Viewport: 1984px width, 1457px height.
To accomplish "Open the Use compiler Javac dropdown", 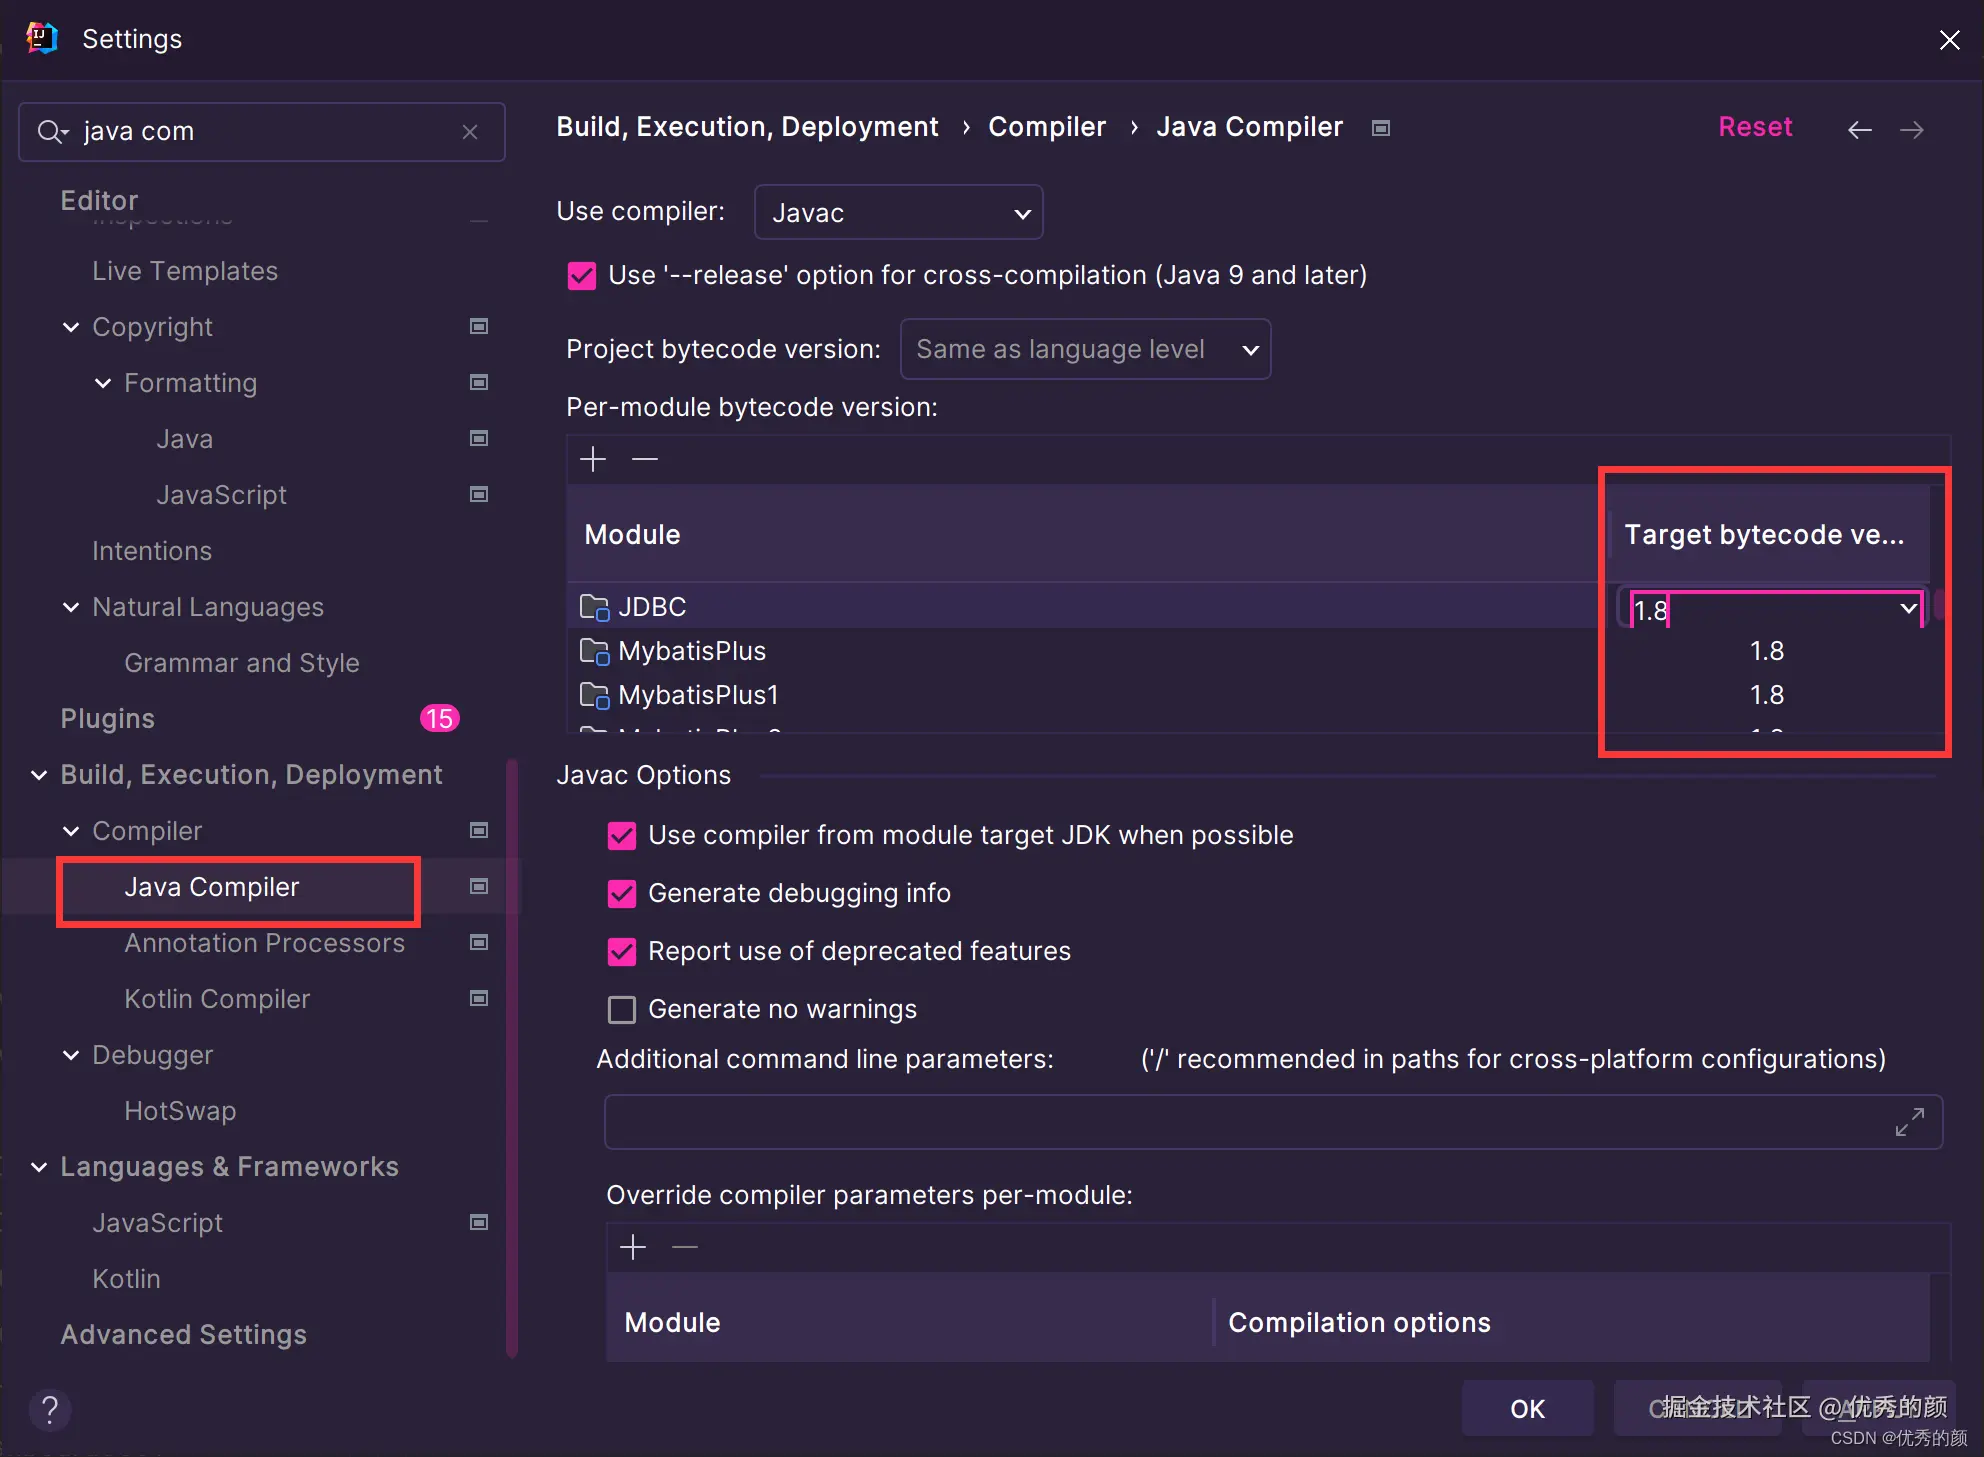I will click(x=898, y=213).
